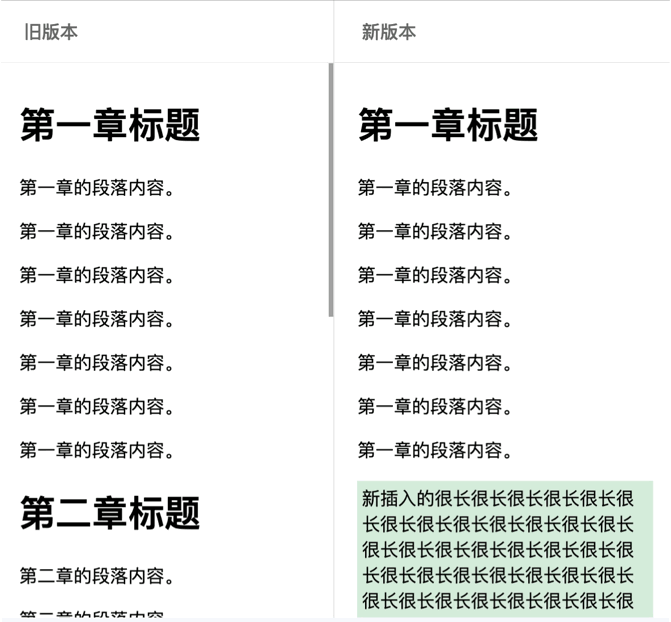Select 第一章标题 heading in the old version
Image resolution: width=671 pixels, height=622 pixels.
point(110,125)
